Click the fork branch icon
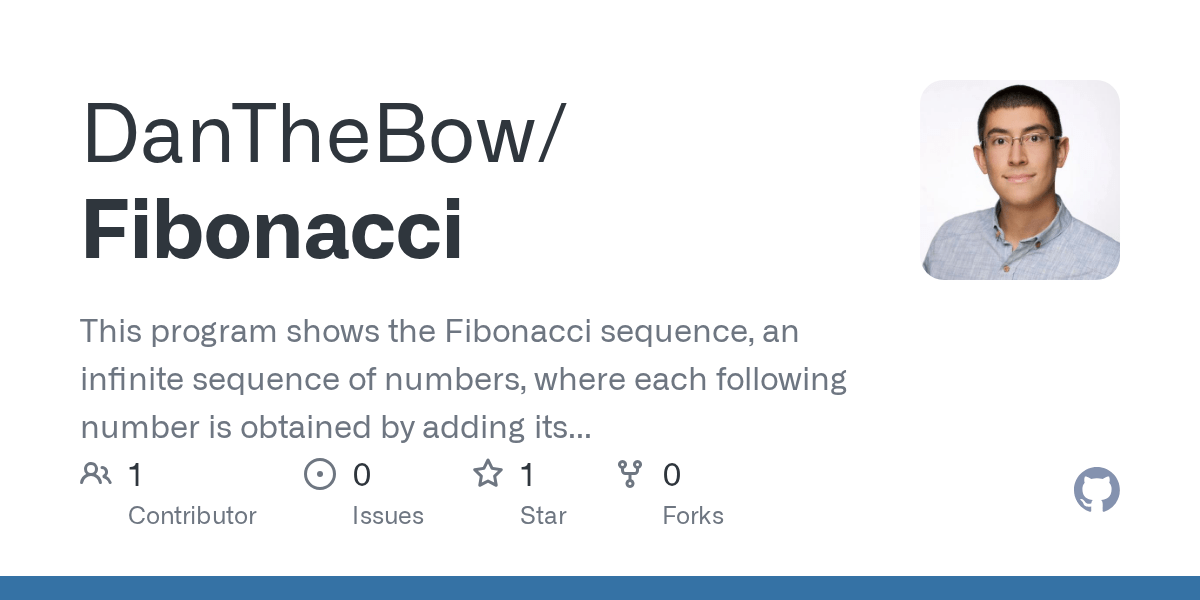 click(x=630, y=474)
